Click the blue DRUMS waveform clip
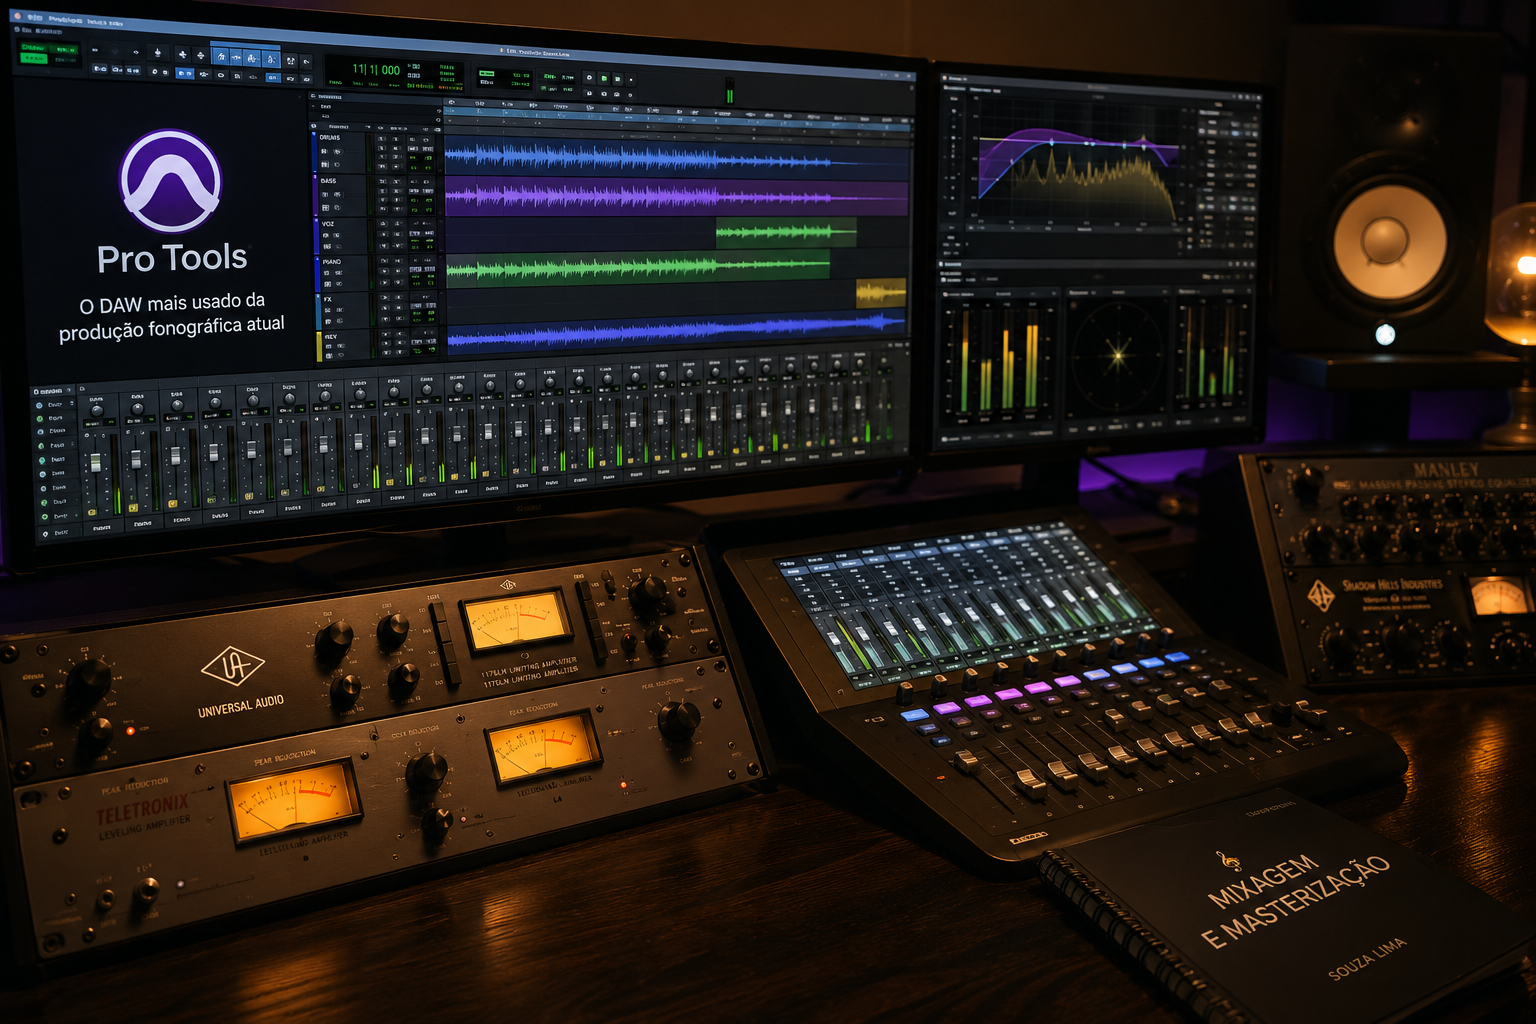Screen dimensions: 1536x1024 677,158
